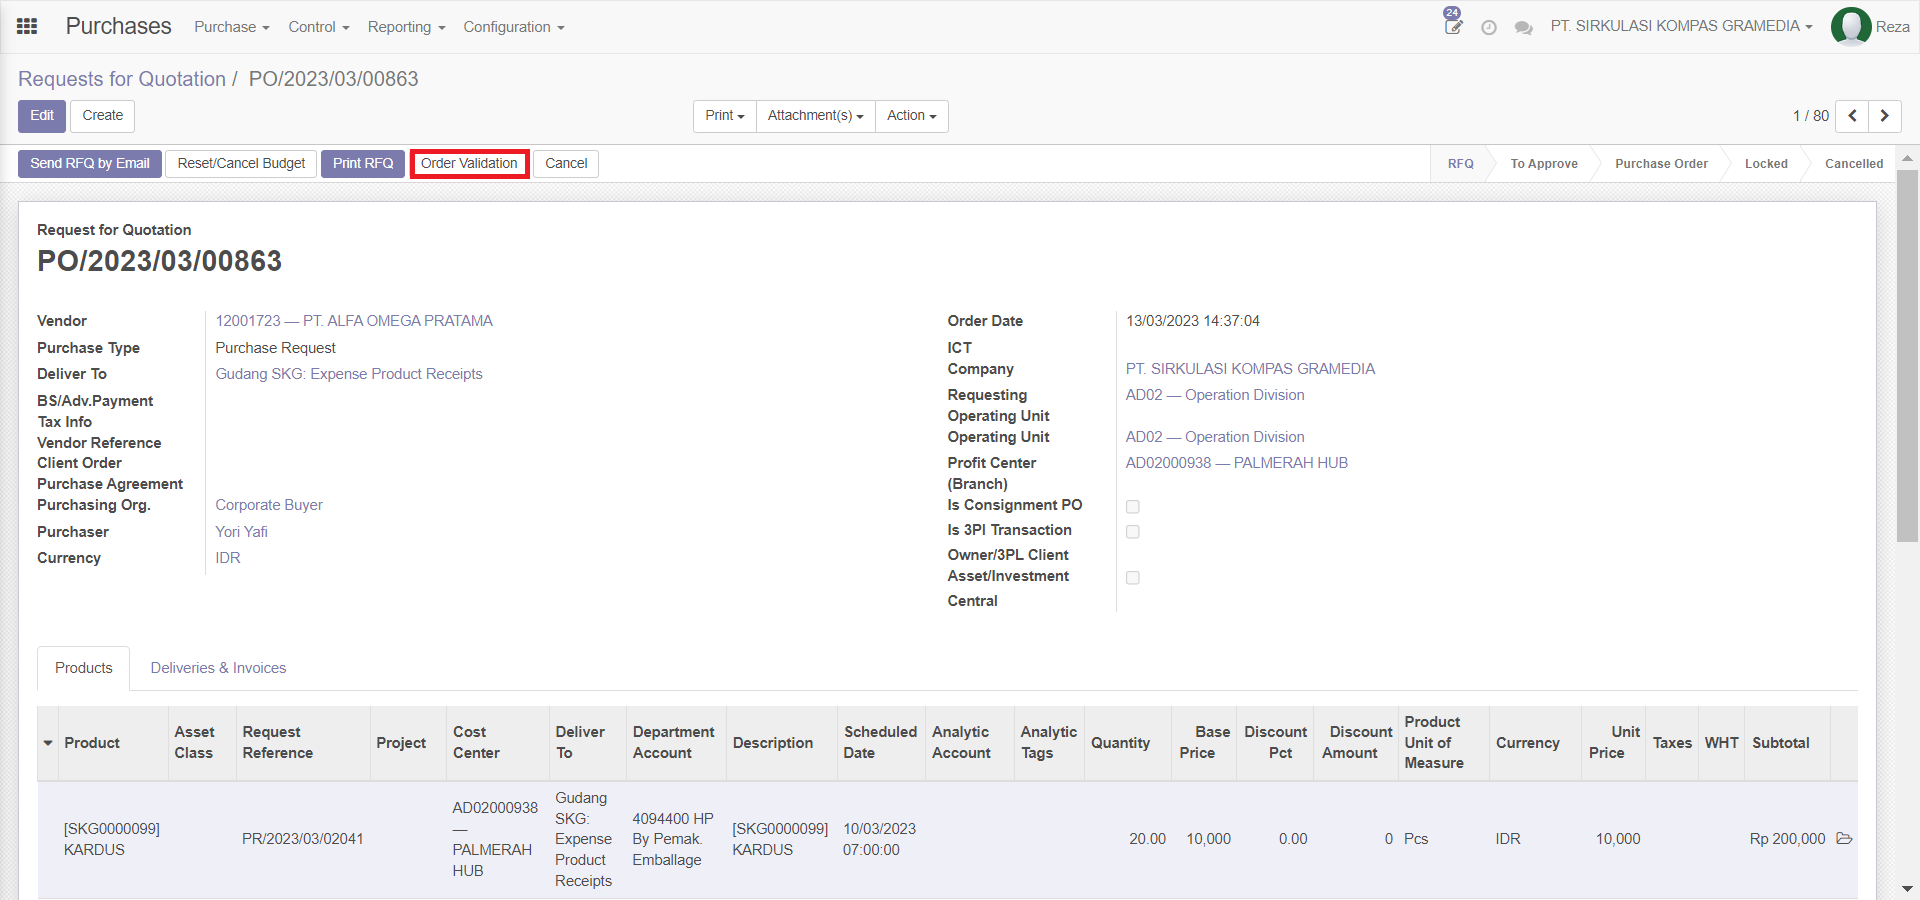Go to the previous record arrow
The width and height of the screenshot is (1920, 900).
click(x=1852, y=116)
